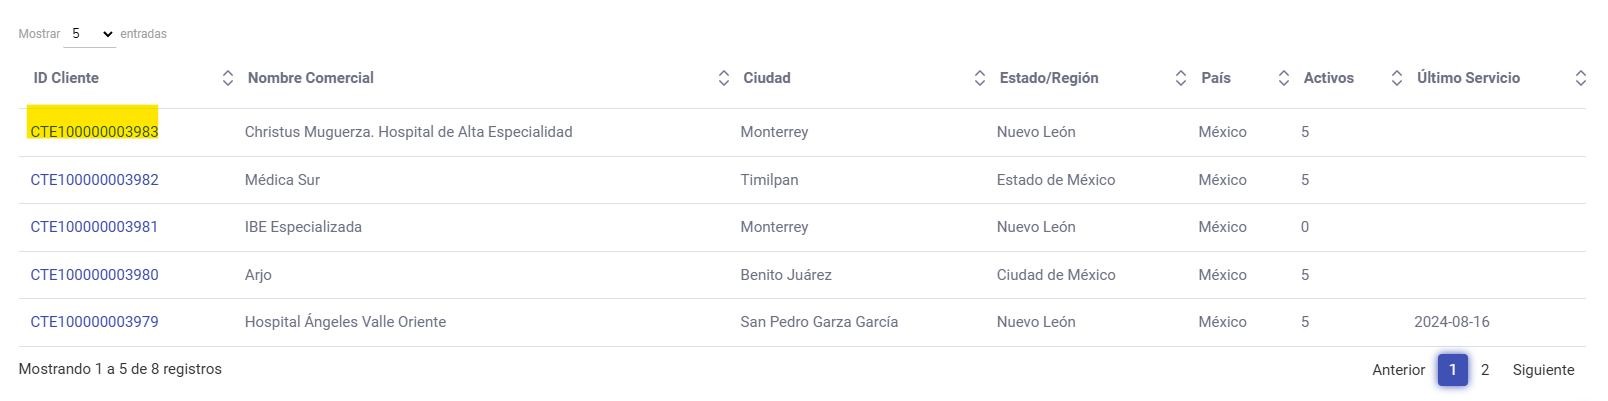Click the Último Servicio header label
This screenshot has width=1608, height=401.
coord(1468,78)
